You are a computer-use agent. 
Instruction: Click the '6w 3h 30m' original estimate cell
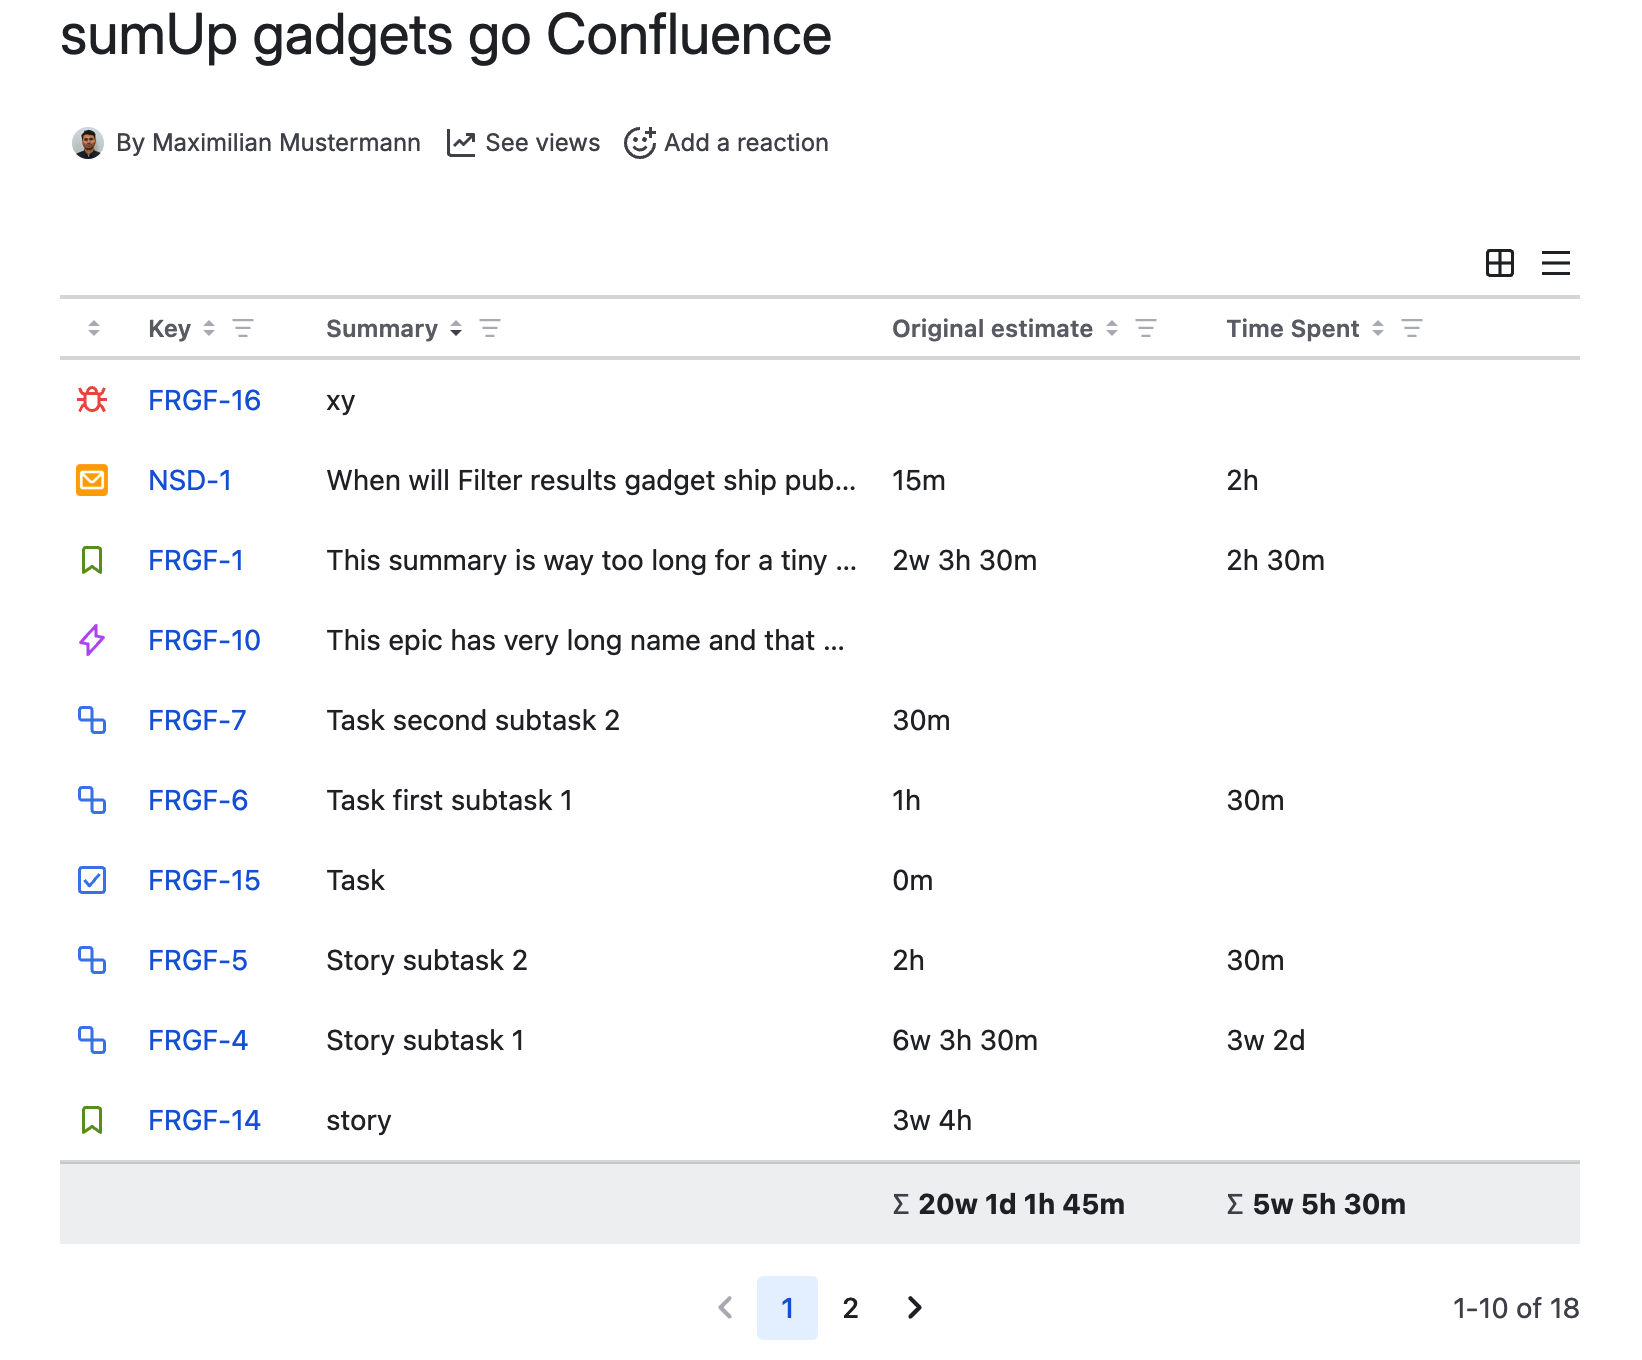[x=965, y=1040]
